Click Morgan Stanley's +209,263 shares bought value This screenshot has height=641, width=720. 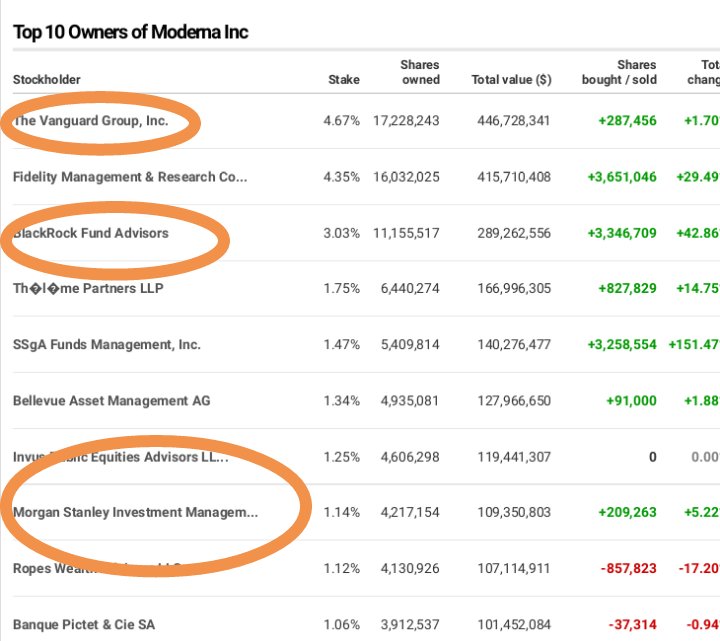627,512
